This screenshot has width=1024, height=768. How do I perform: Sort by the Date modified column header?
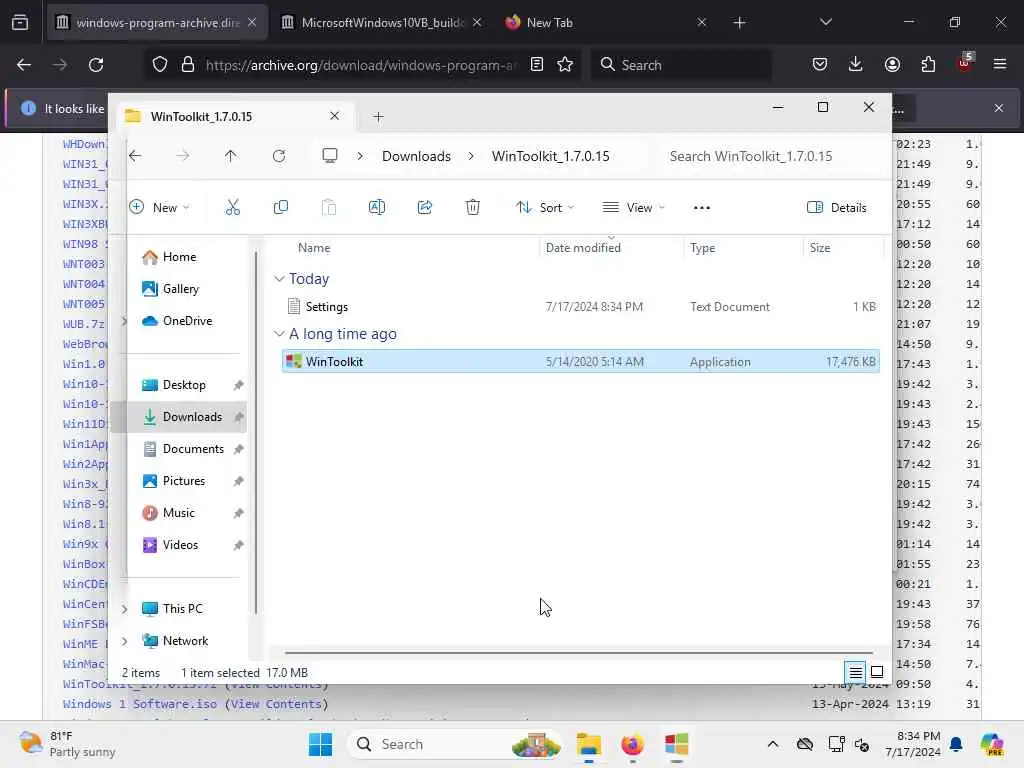tap(583, 248)
